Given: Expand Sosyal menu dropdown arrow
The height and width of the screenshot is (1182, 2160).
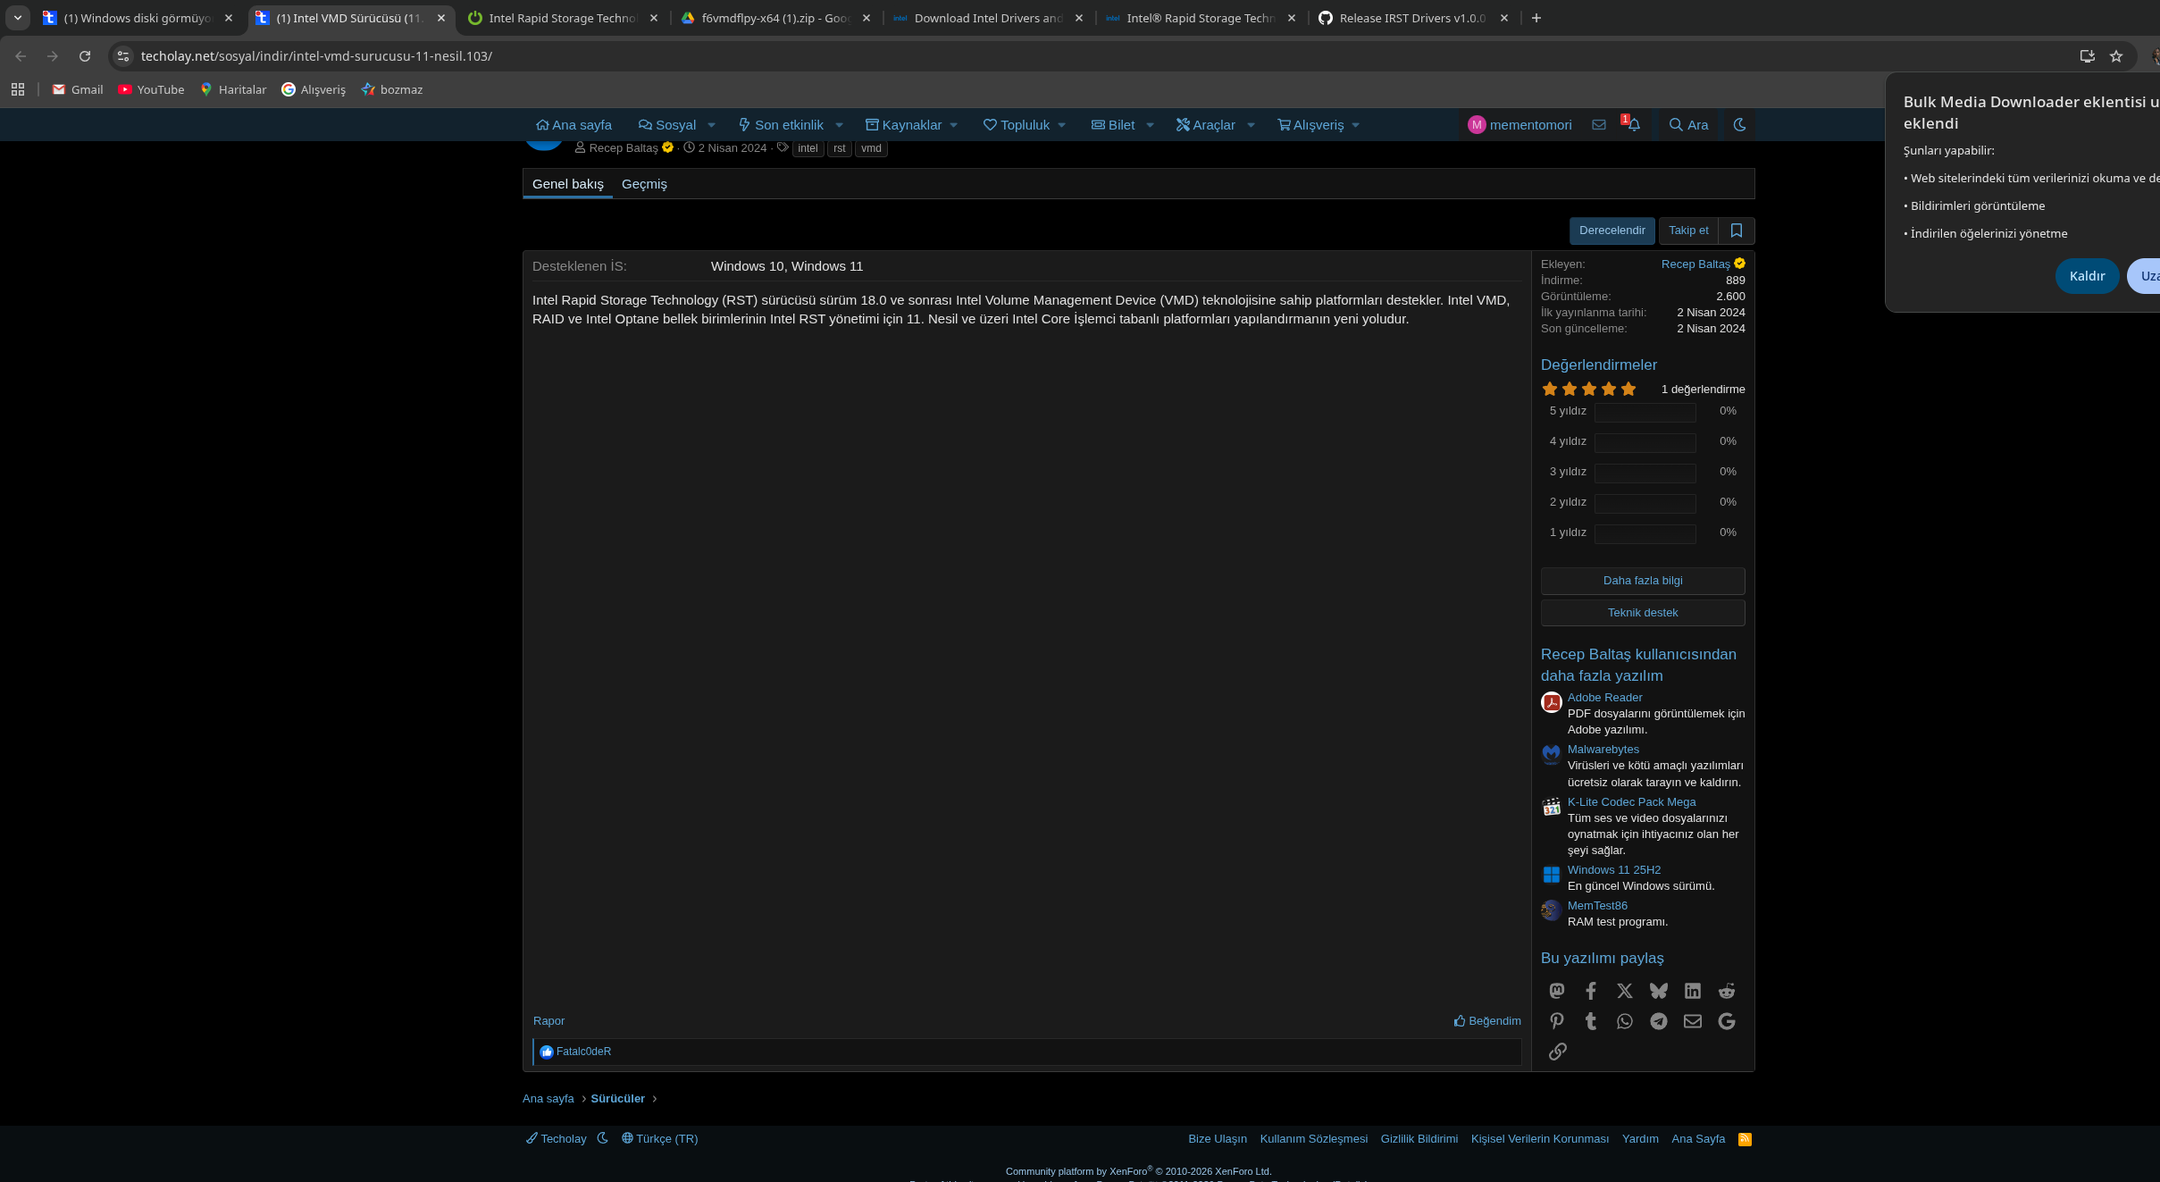Looking at the screenshot, I should coord(711,125).
